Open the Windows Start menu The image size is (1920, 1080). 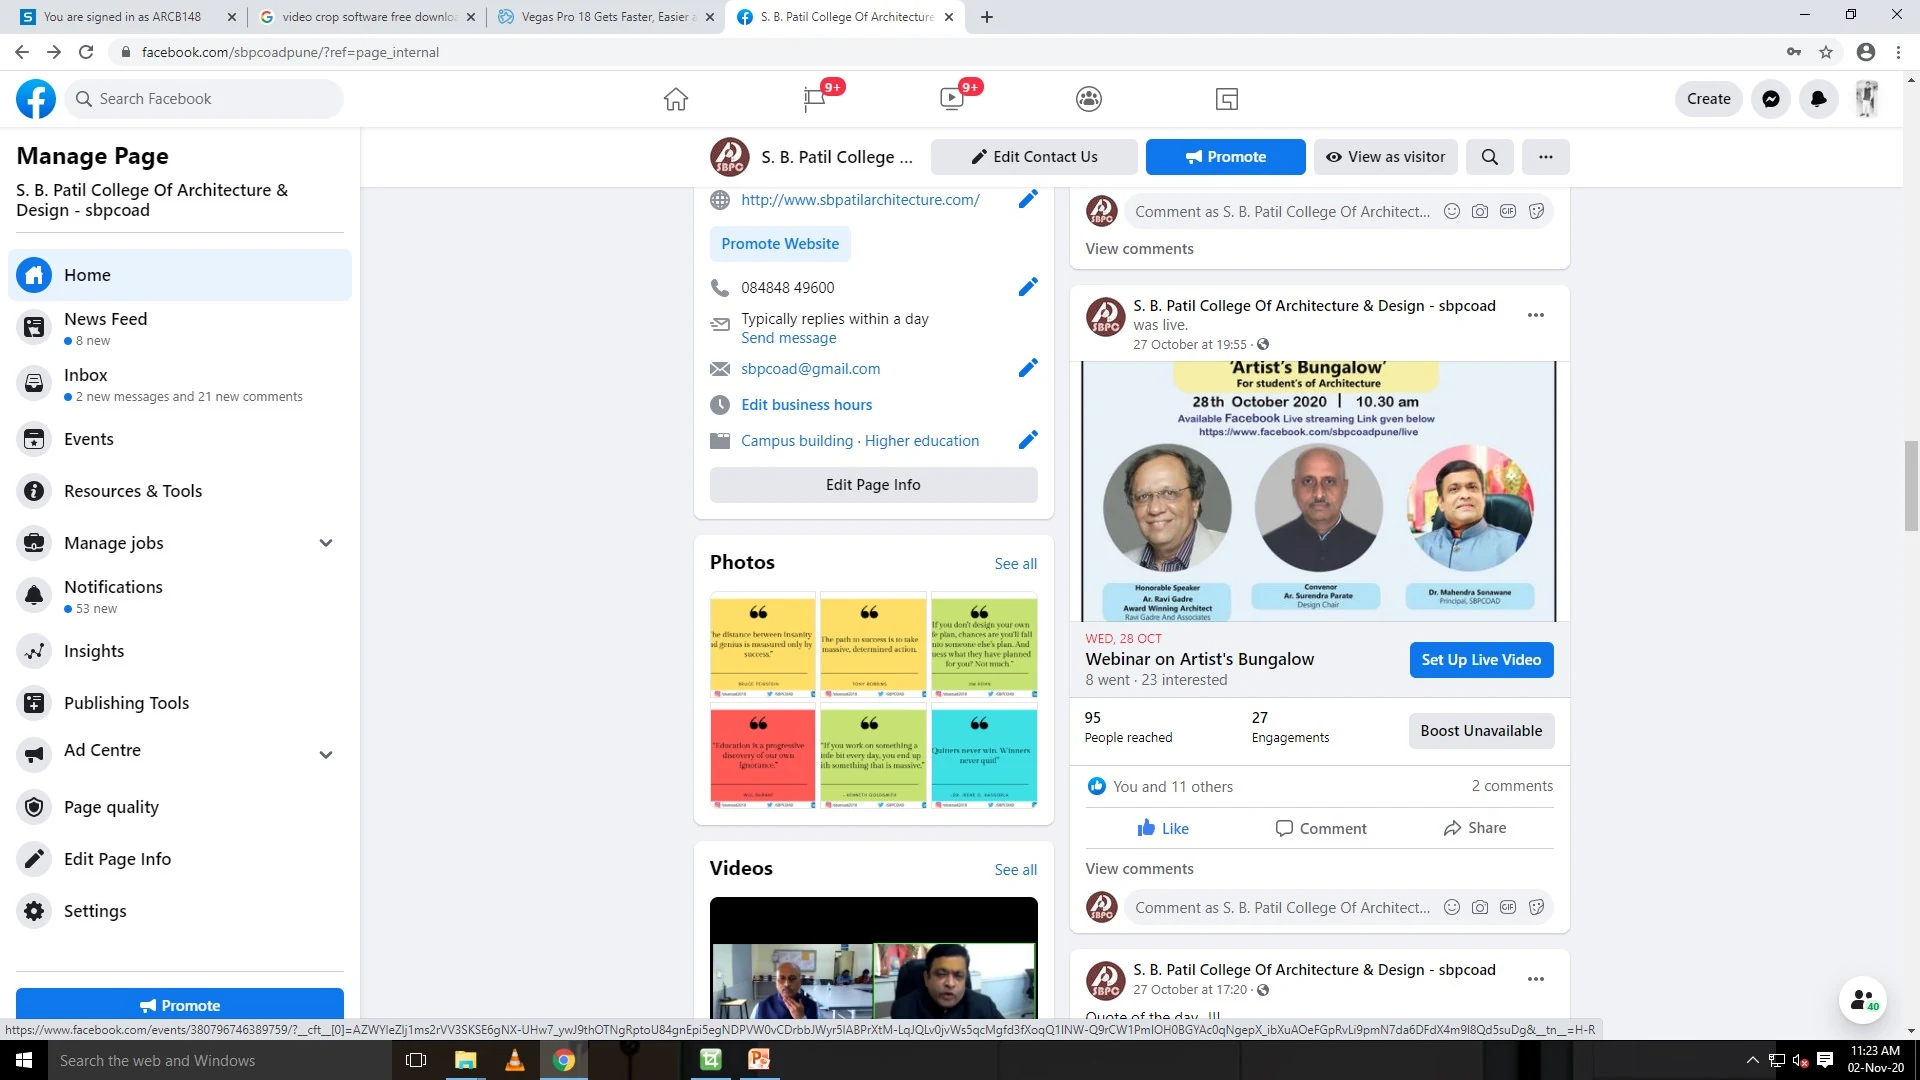[x=24, y=1060]
